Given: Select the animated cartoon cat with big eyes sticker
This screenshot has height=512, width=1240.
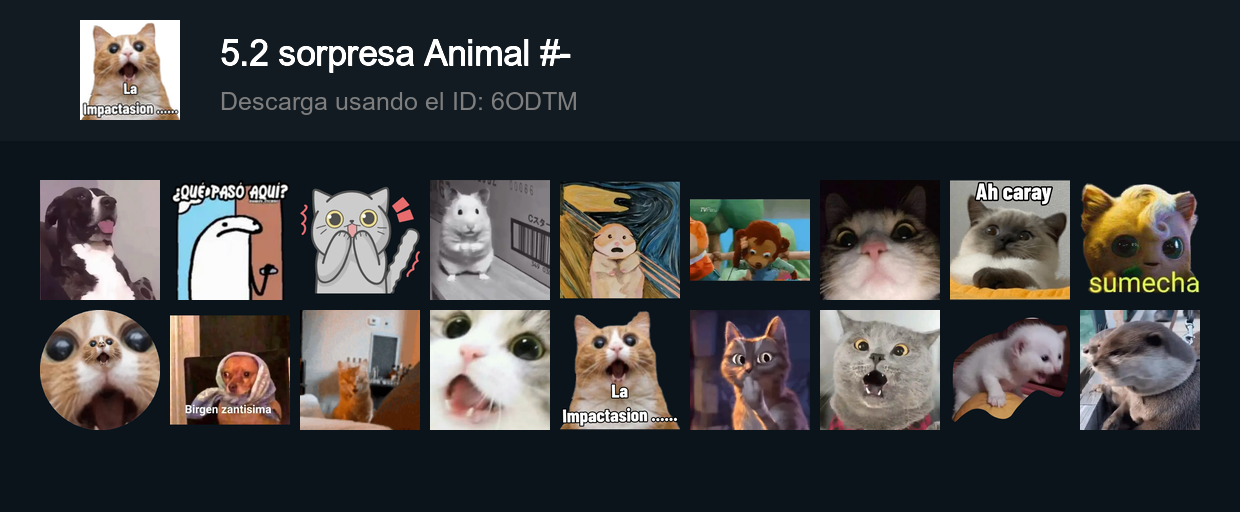Looking at the screenshot, I should point(750,370).
